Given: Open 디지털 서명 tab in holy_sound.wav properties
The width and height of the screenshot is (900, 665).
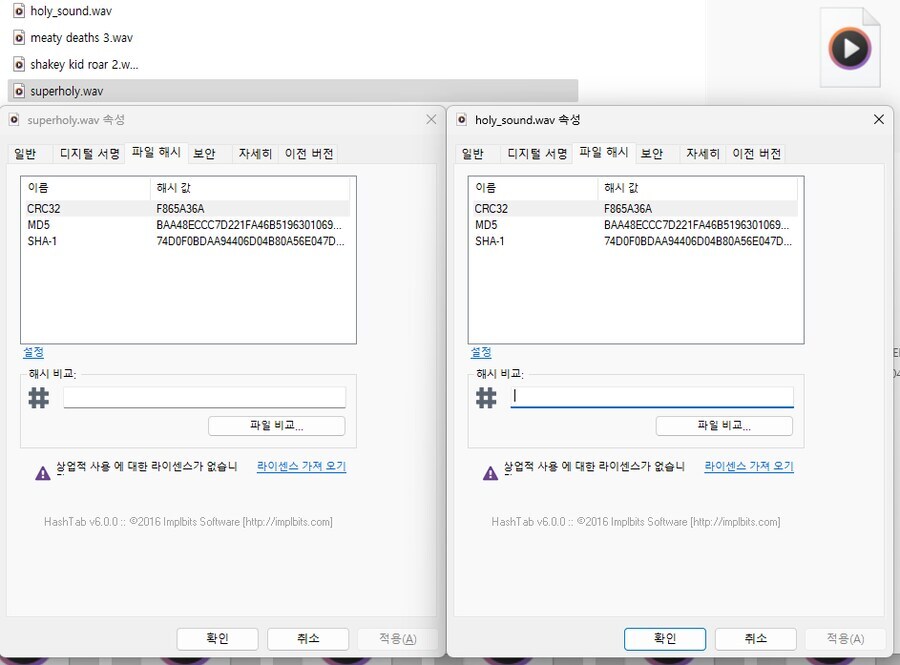Looking at the screenshot, I should (537, 153).
